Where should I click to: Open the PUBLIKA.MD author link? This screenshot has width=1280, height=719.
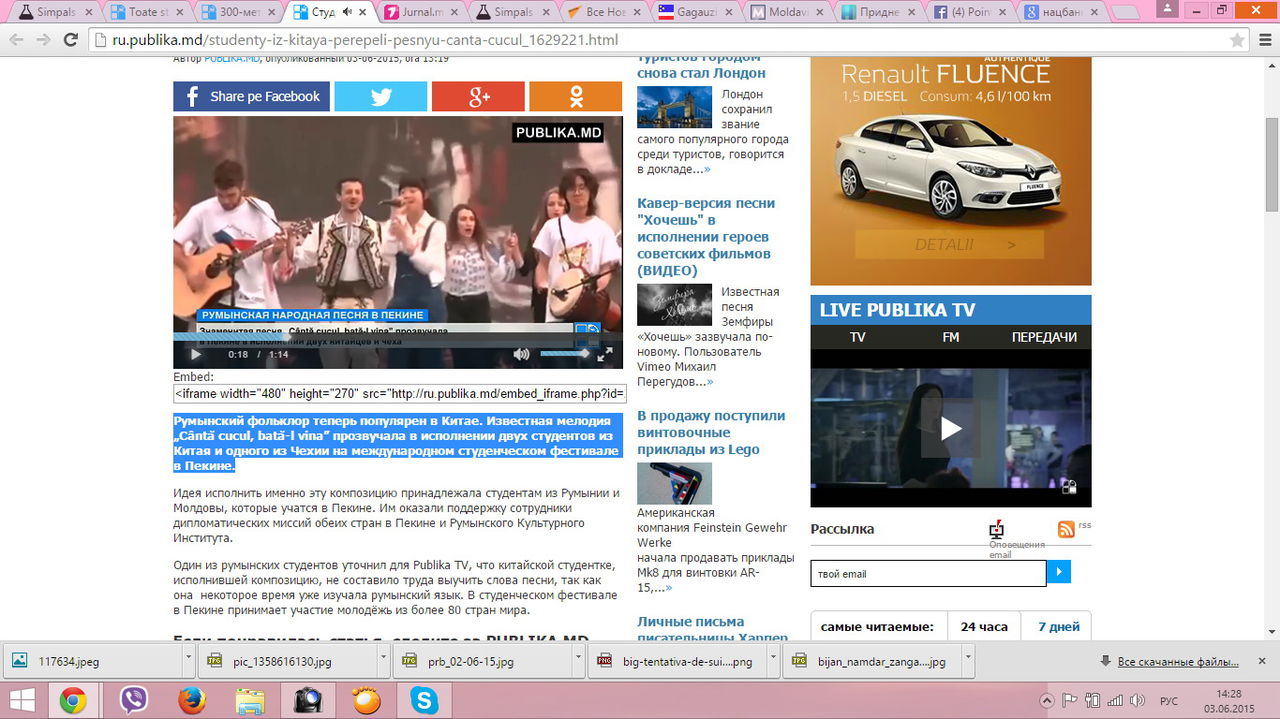click(x=232, y=59)
